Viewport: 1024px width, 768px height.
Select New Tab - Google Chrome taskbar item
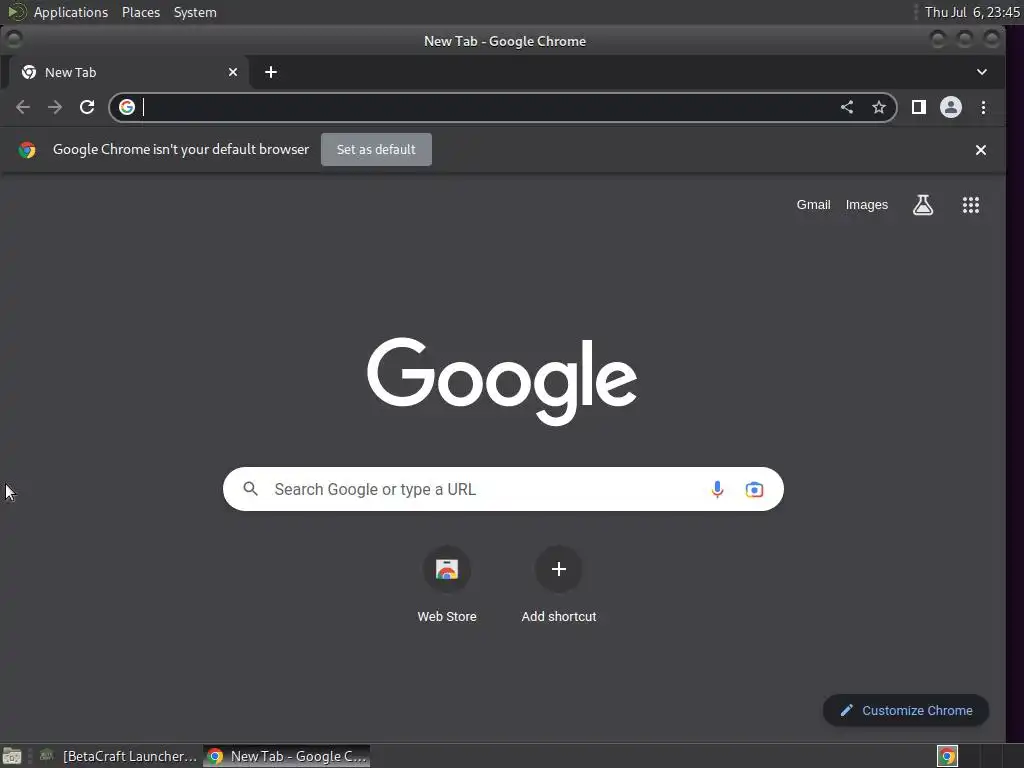tap(287, 756)
